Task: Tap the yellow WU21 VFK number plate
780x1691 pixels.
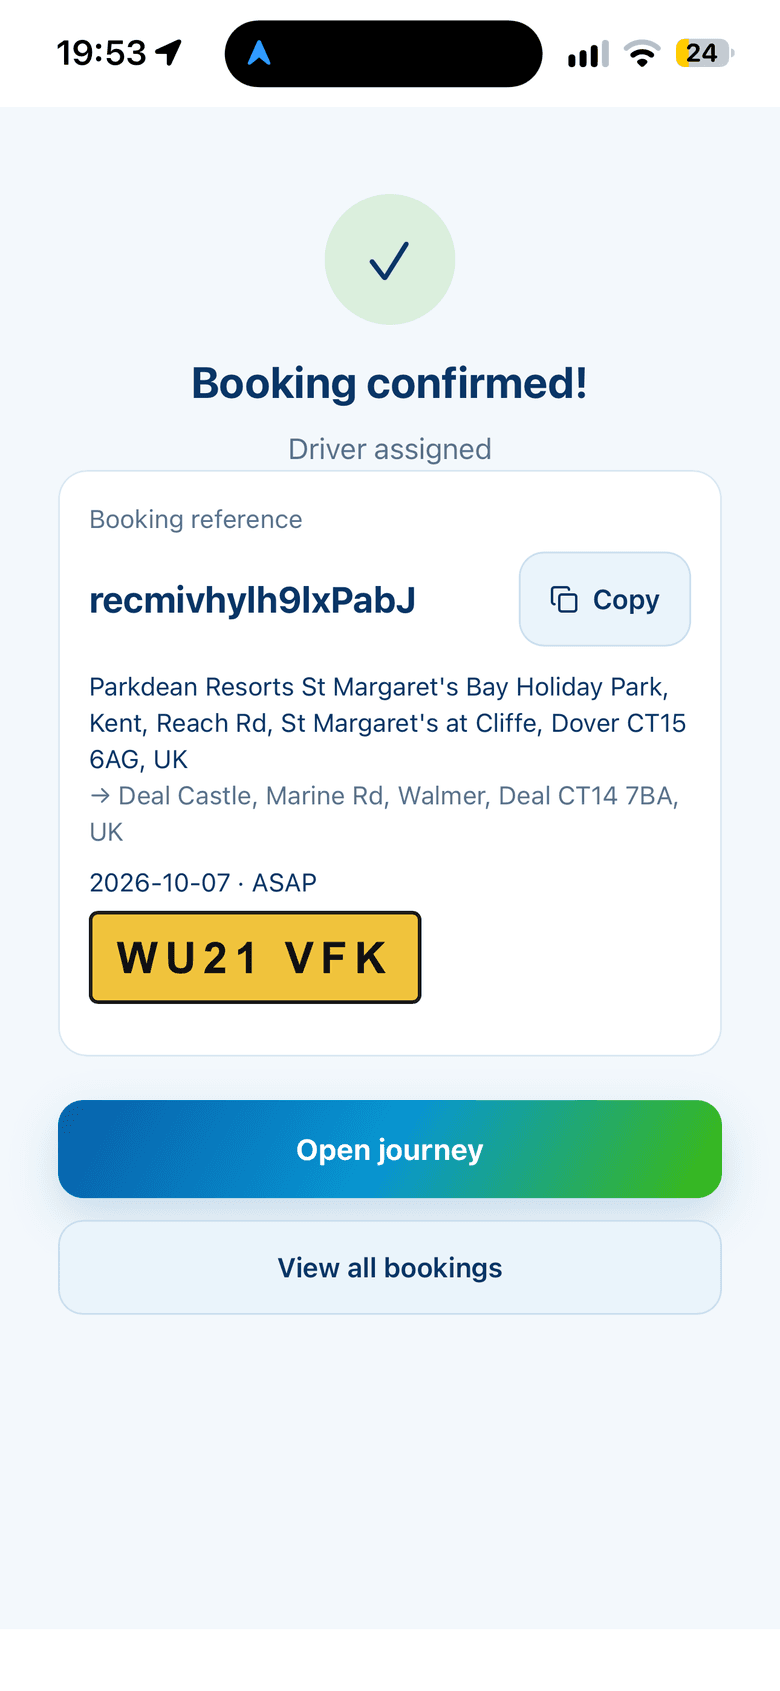Action: tap(255, 957)
